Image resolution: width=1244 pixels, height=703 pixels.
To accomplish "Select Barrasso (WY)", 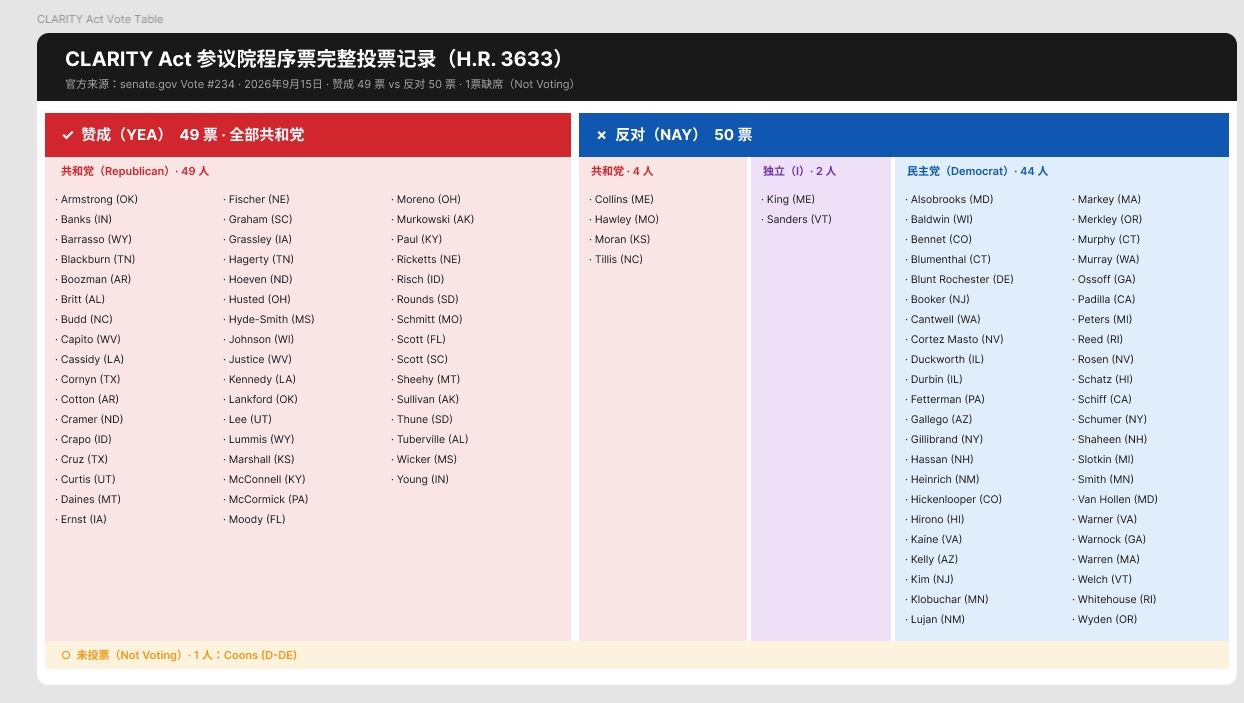I will [96, 239].
